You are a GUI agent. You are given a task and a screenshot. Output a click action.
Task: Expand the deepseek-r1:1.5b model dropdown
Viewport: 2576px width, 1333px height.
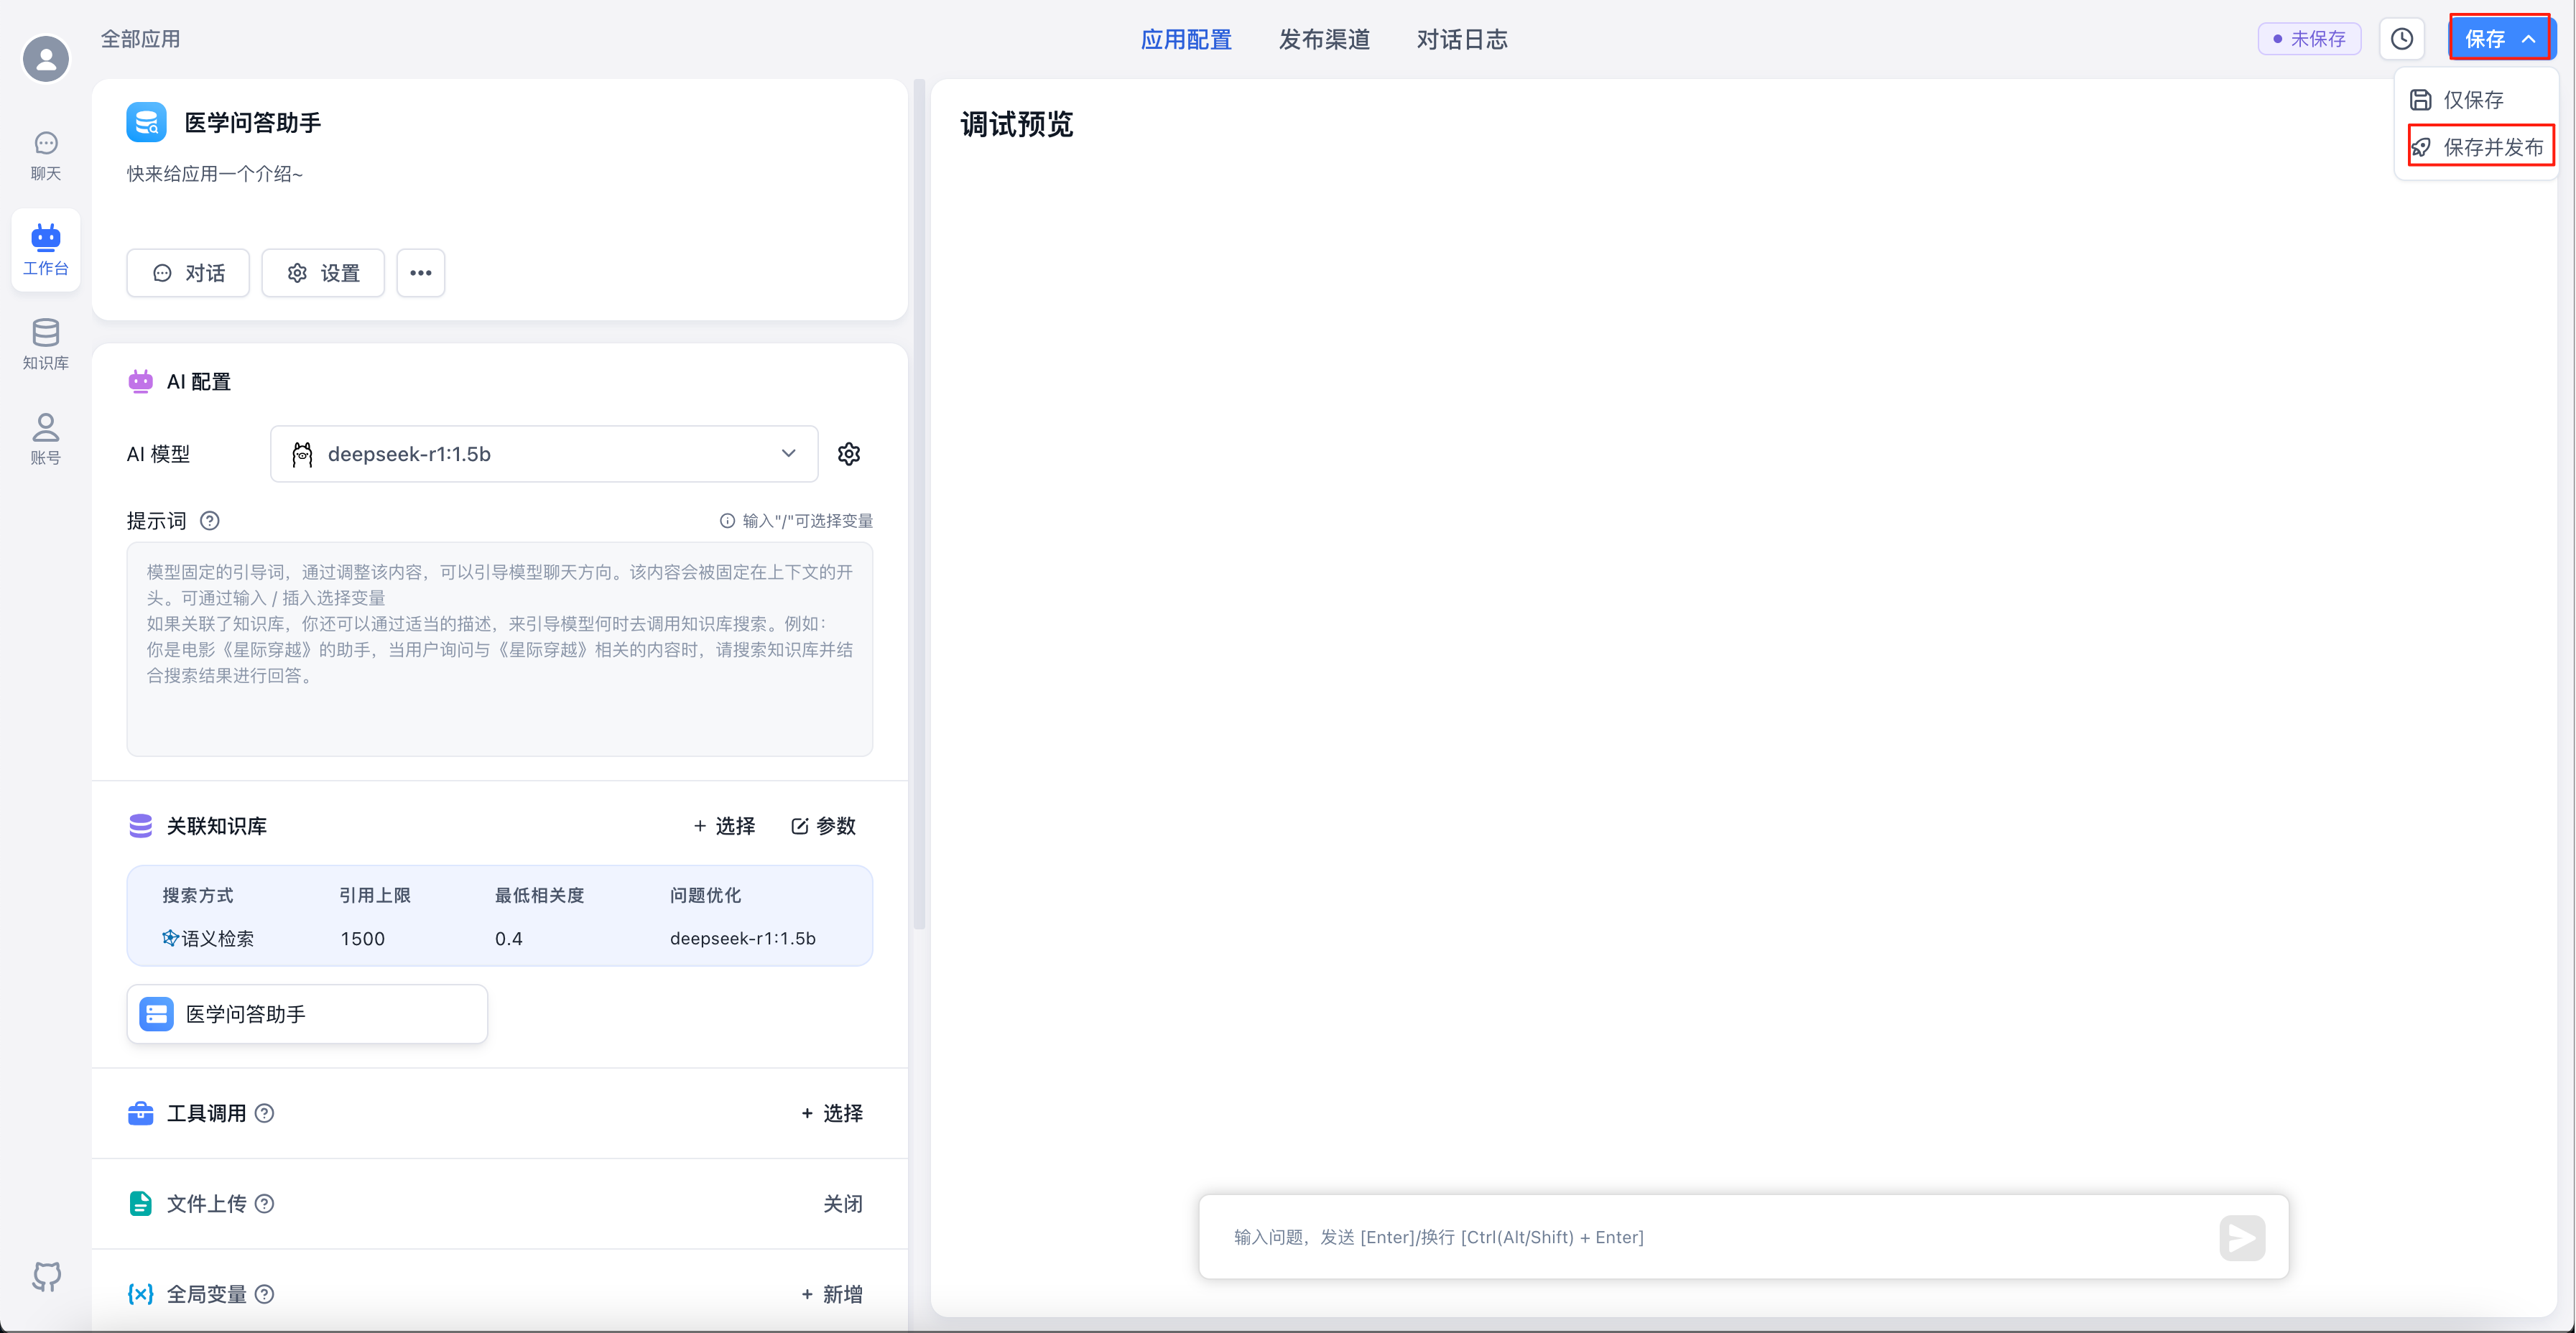click(544, 454)
